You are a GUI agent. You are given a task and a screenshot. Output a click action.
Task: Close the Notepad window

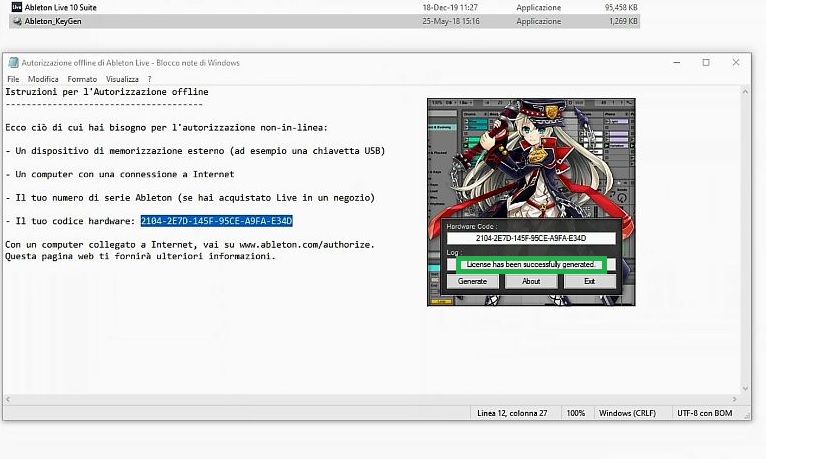click(x=735, y=62)
